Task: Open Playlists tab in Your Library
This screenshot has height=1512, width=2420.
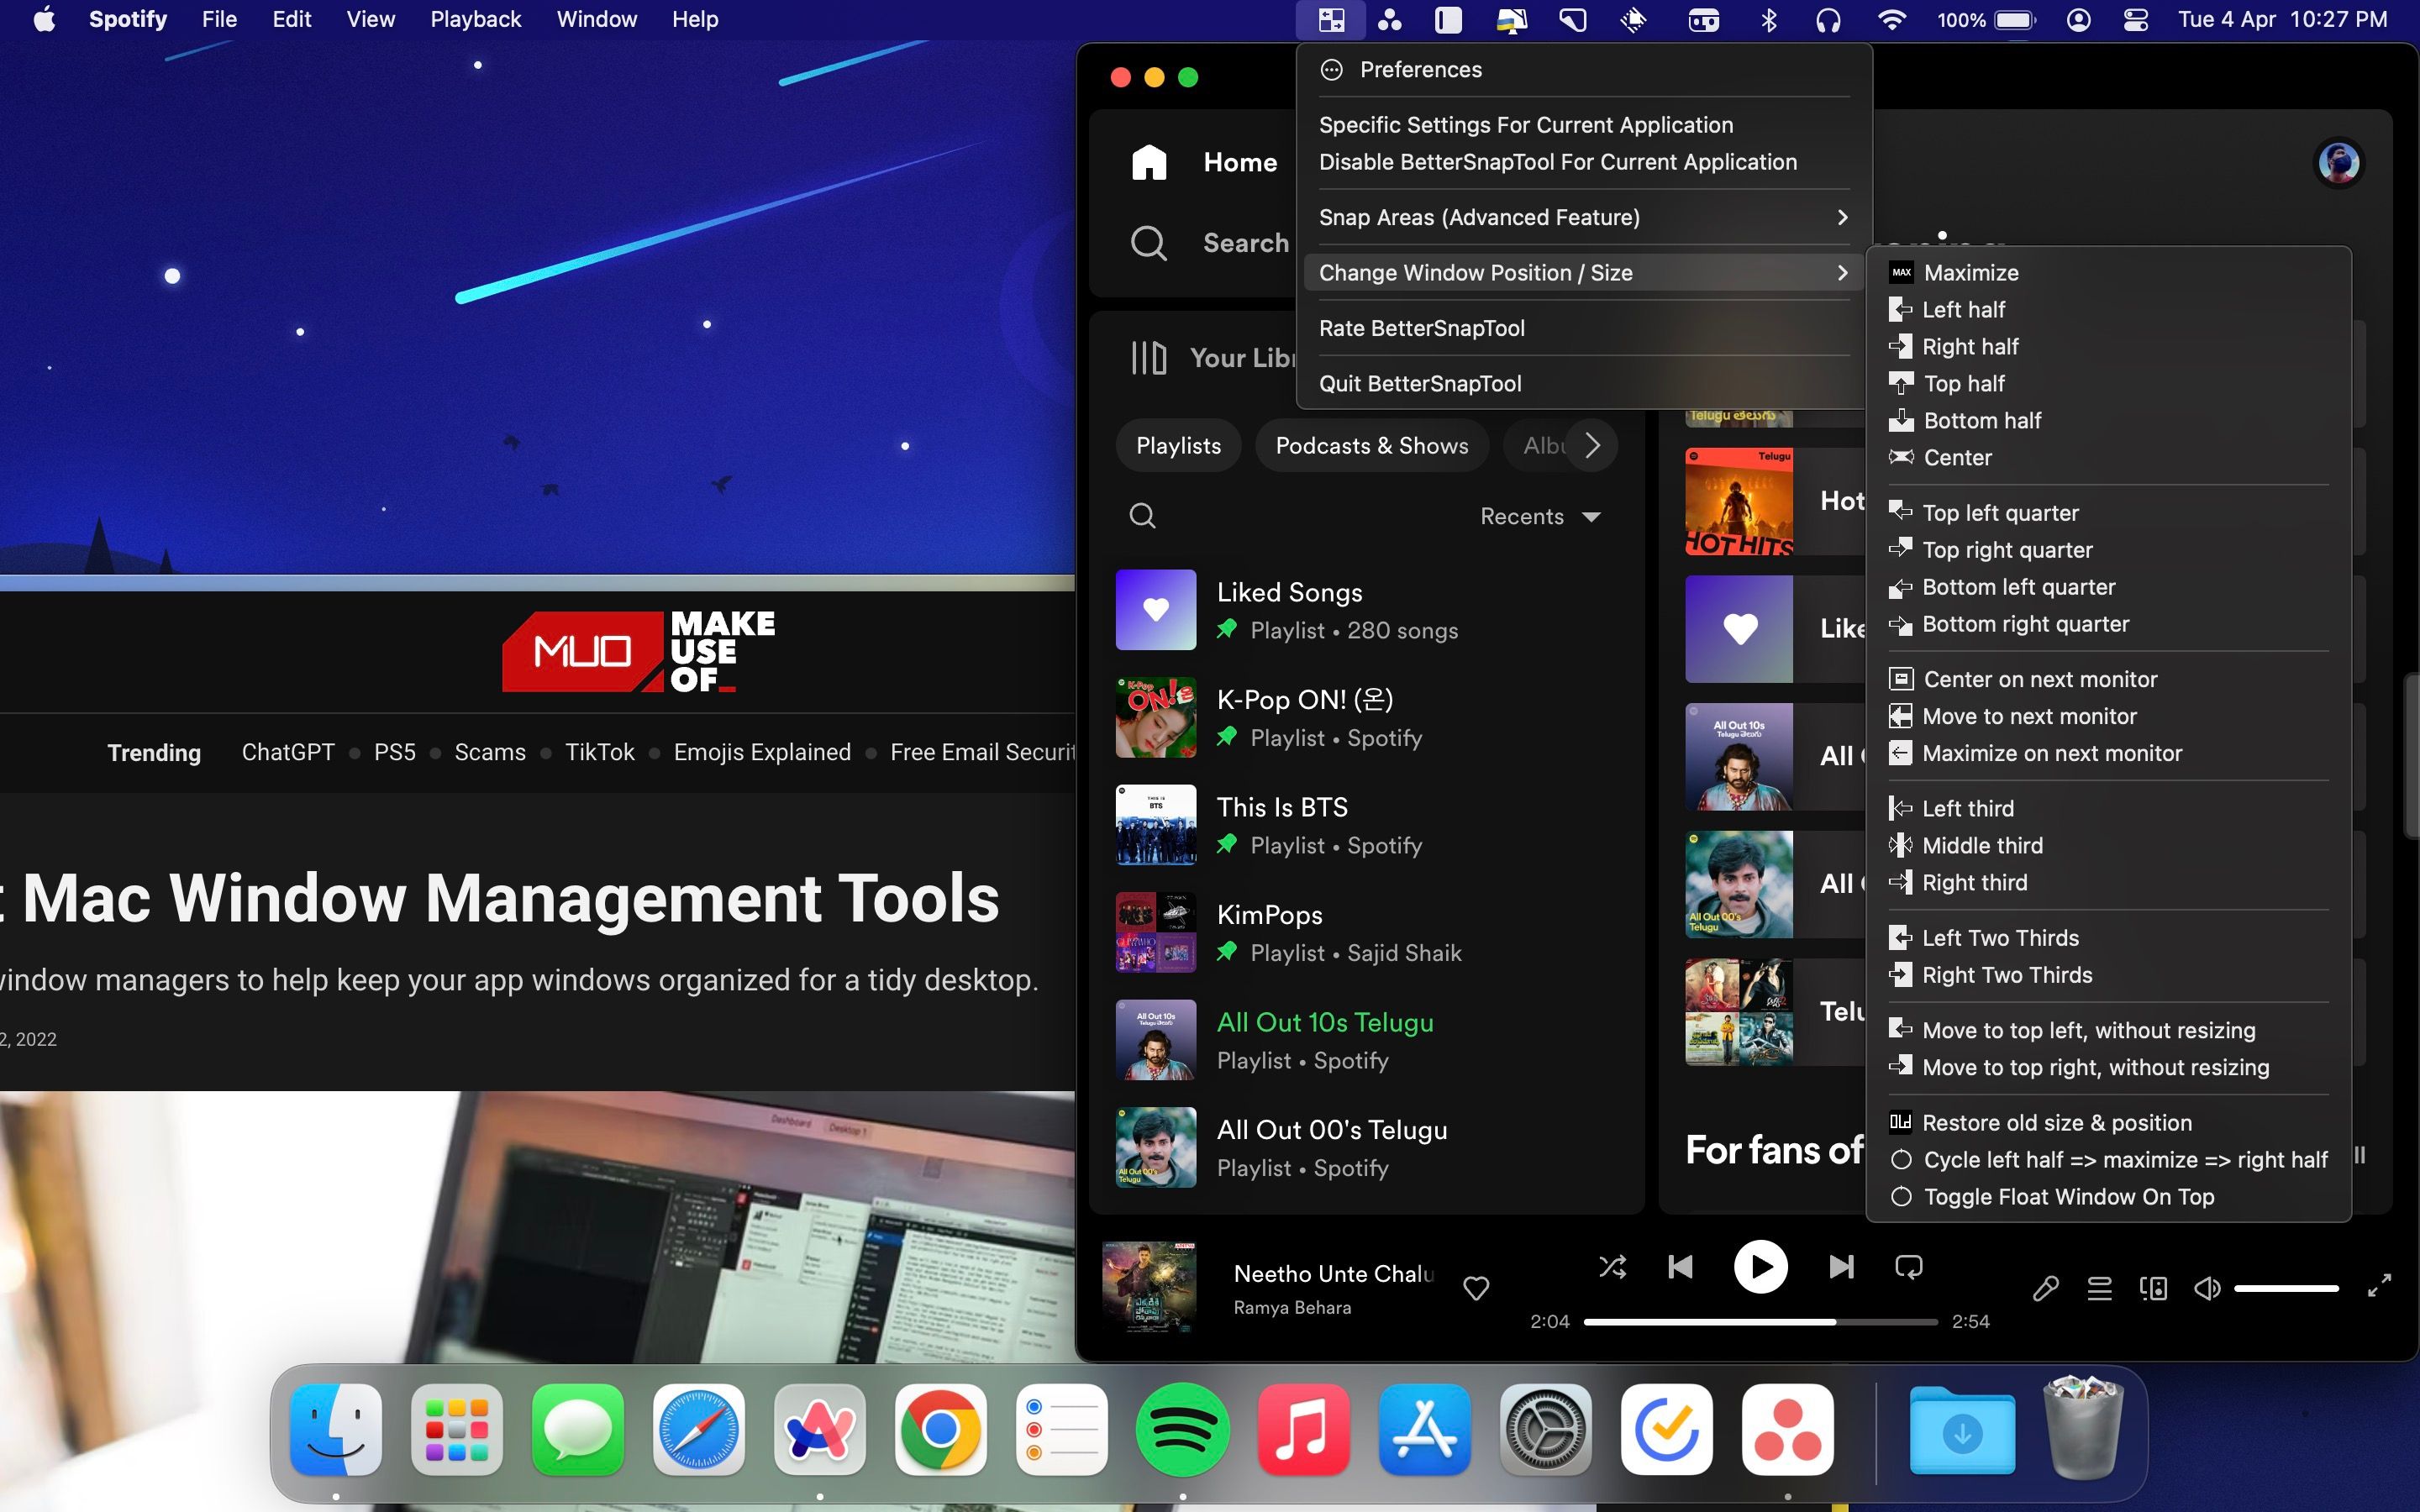Action: 1176,444
